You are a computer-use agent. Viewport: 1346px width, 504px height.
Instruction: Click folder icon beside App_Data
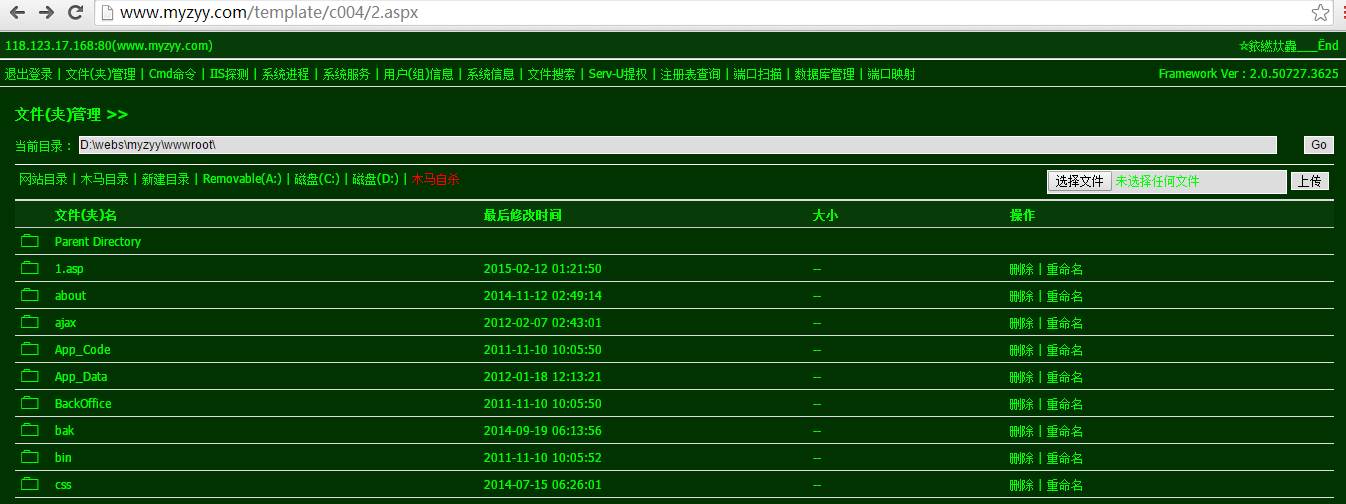point(30,376)
